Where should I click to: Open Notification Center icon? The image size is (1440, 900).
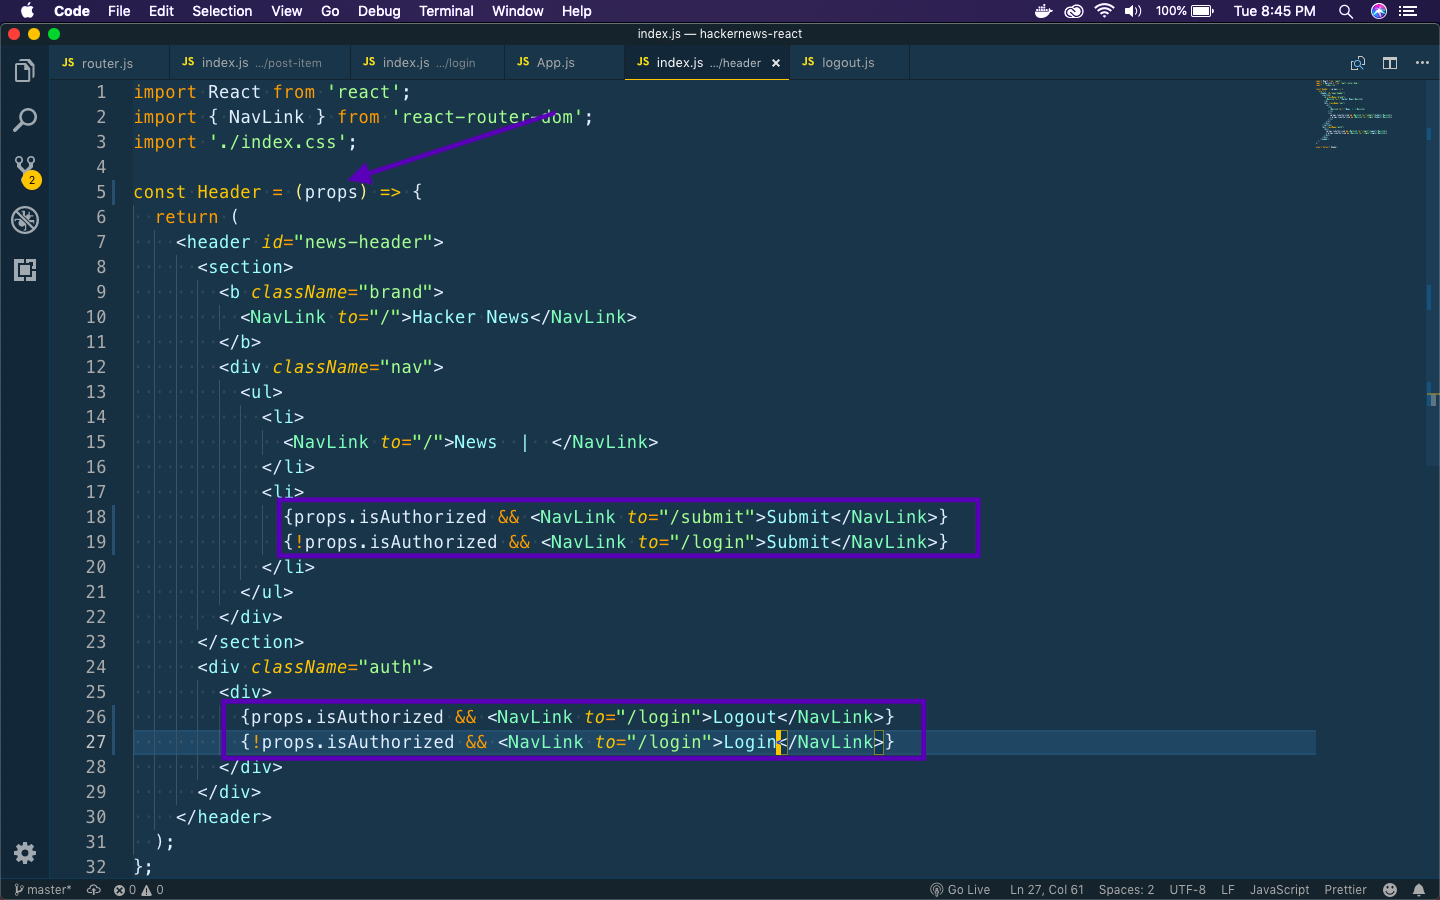(x=1408, y=11)
